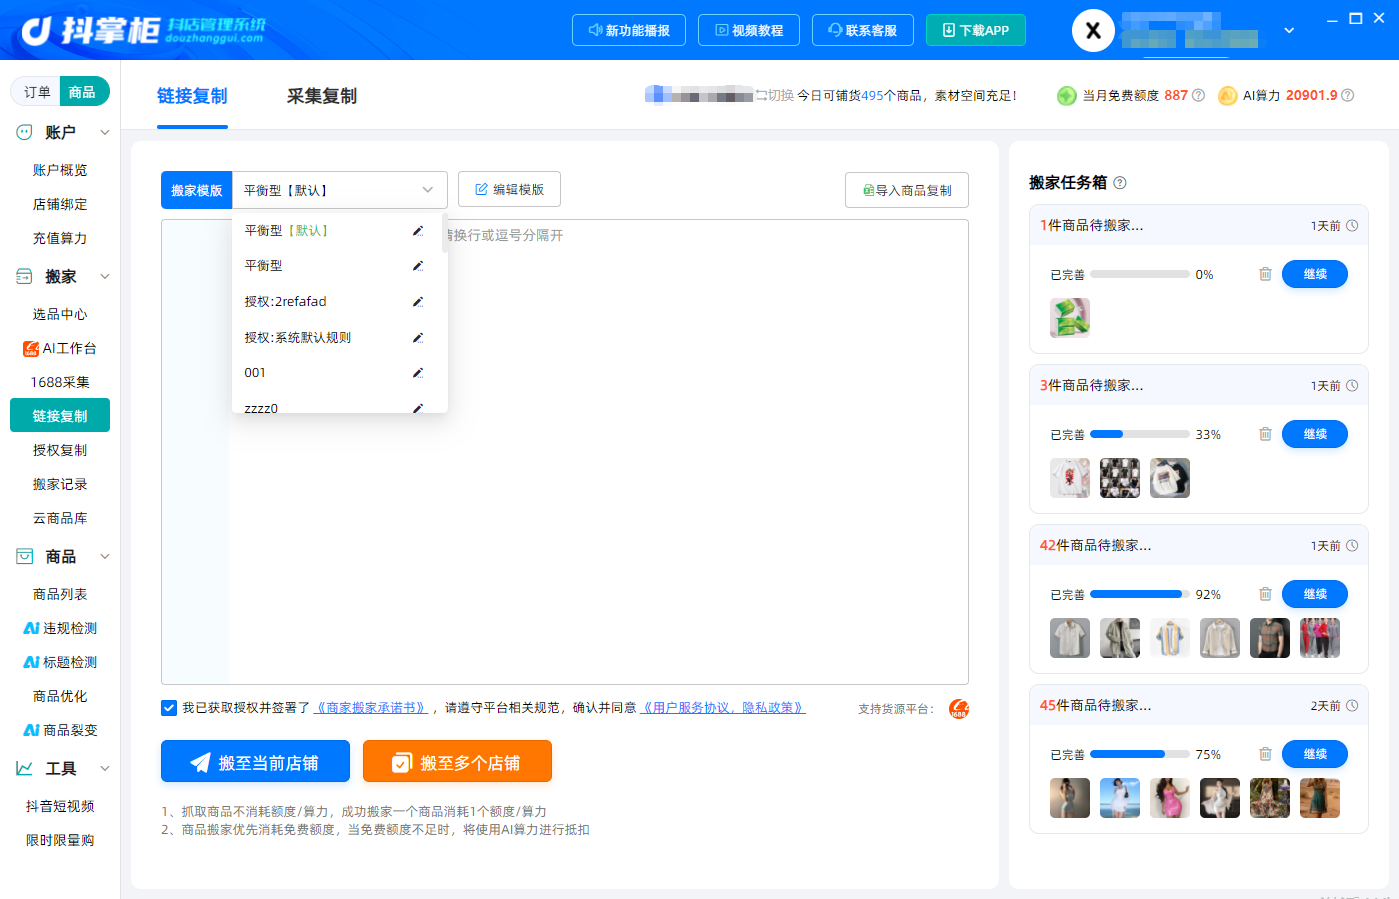The image size is (1399, 899).
Task: Click the green free quota coin icon
Action: point(1067,96)
